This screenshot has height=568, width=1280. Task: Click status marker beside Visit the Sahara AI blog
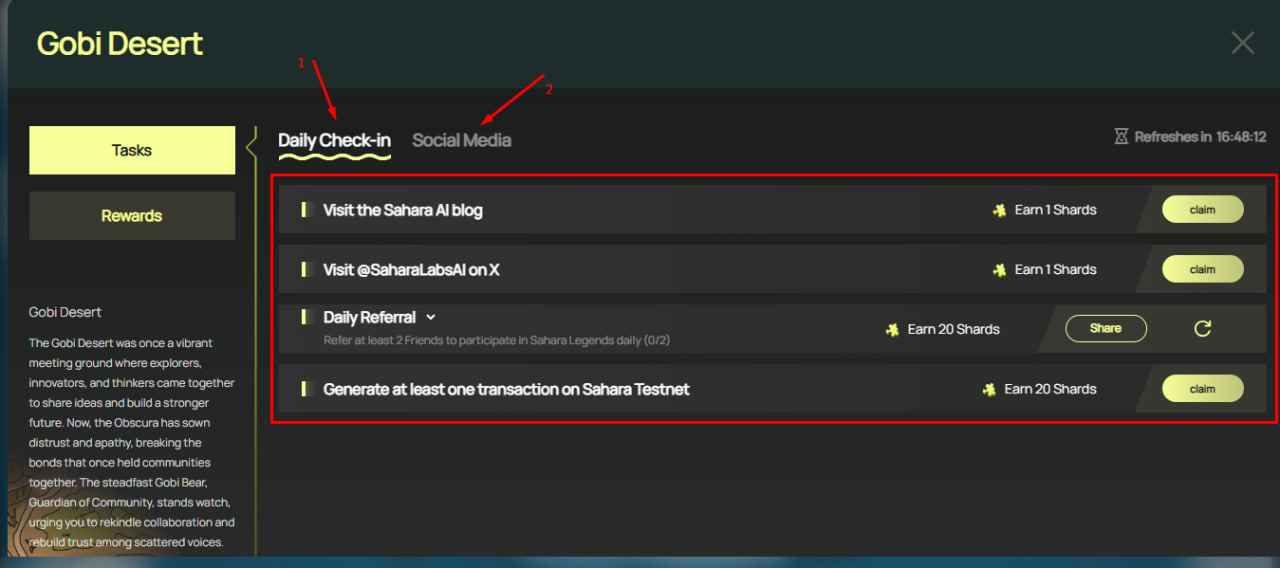[303, 210]
